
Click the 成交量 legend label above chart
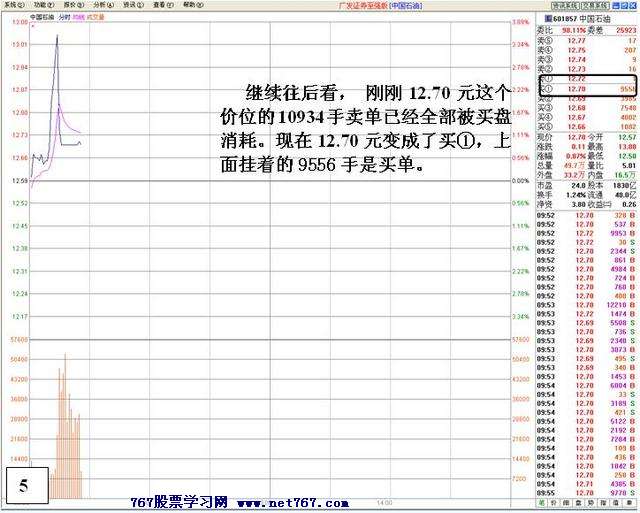click(x=96, y=17)
